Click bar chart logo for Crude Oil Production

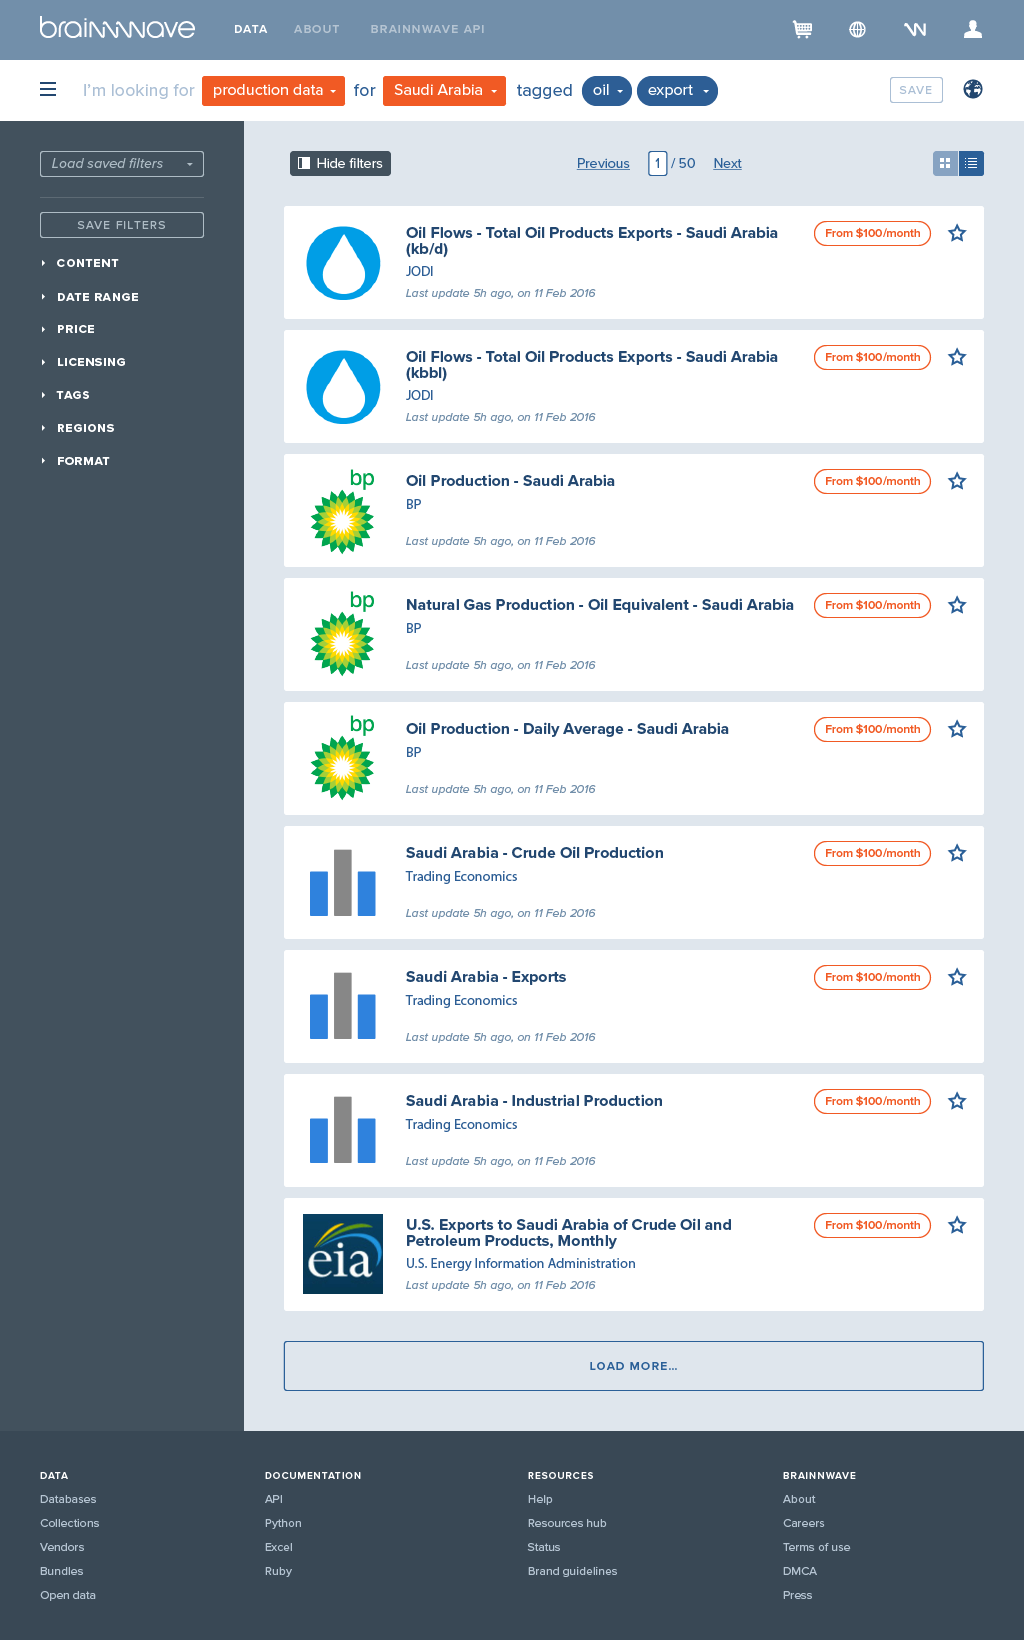pyautogui.click(x=343, y=882)
